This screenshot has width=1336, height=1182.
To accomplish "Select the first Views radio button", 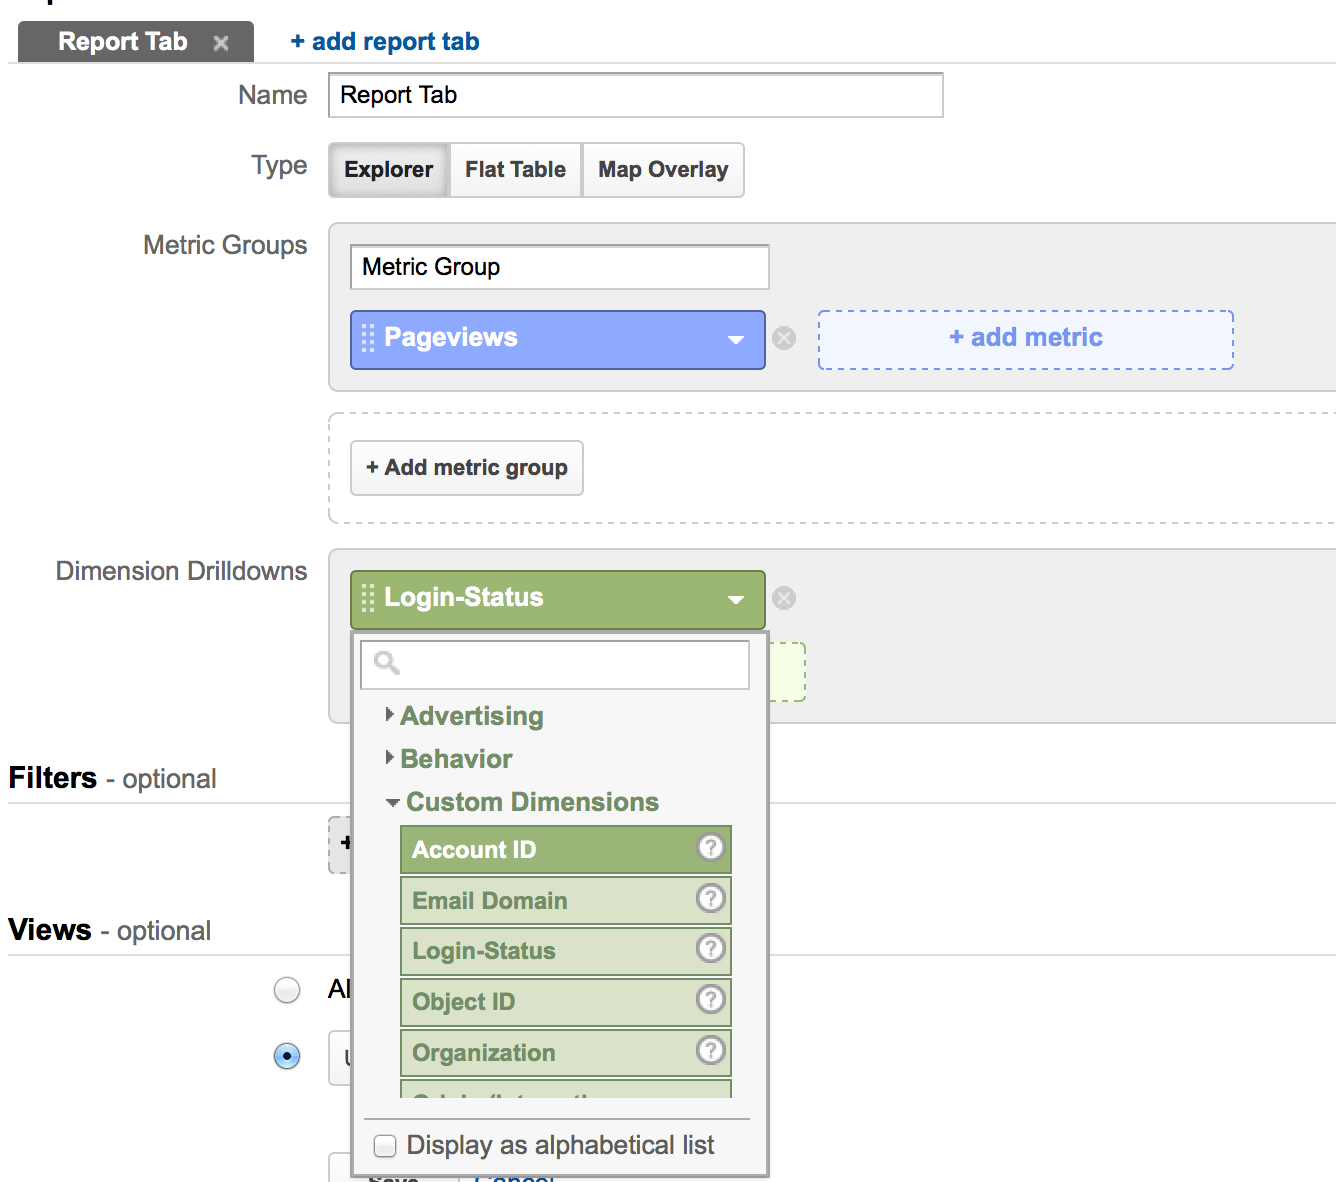I will (x=287, y=990).
